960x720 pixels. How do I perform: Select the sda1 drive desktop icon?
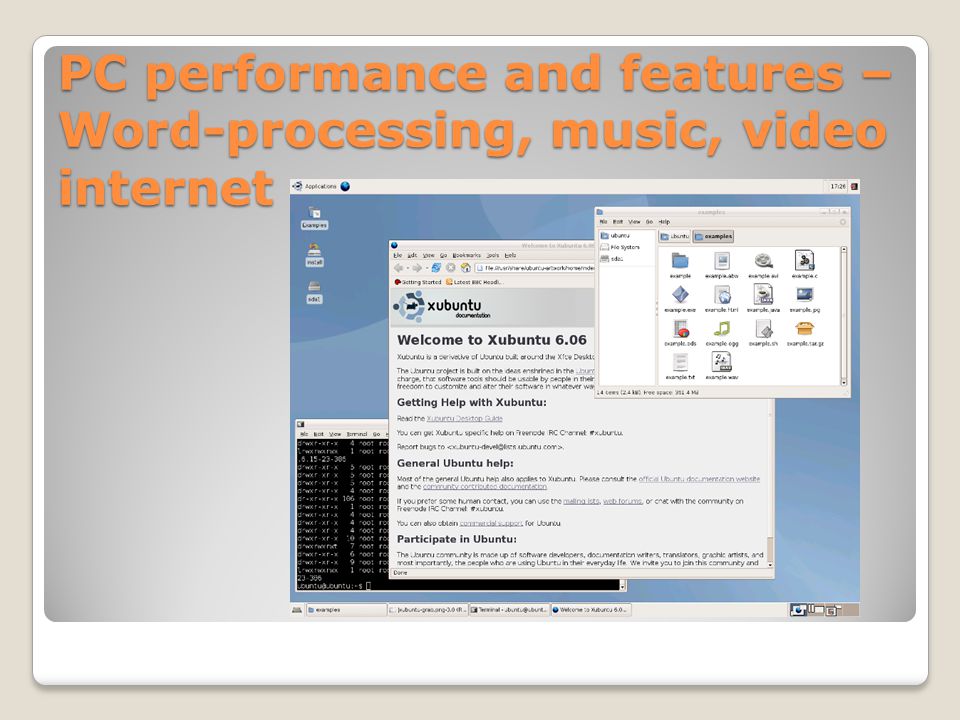pos(314,292)
